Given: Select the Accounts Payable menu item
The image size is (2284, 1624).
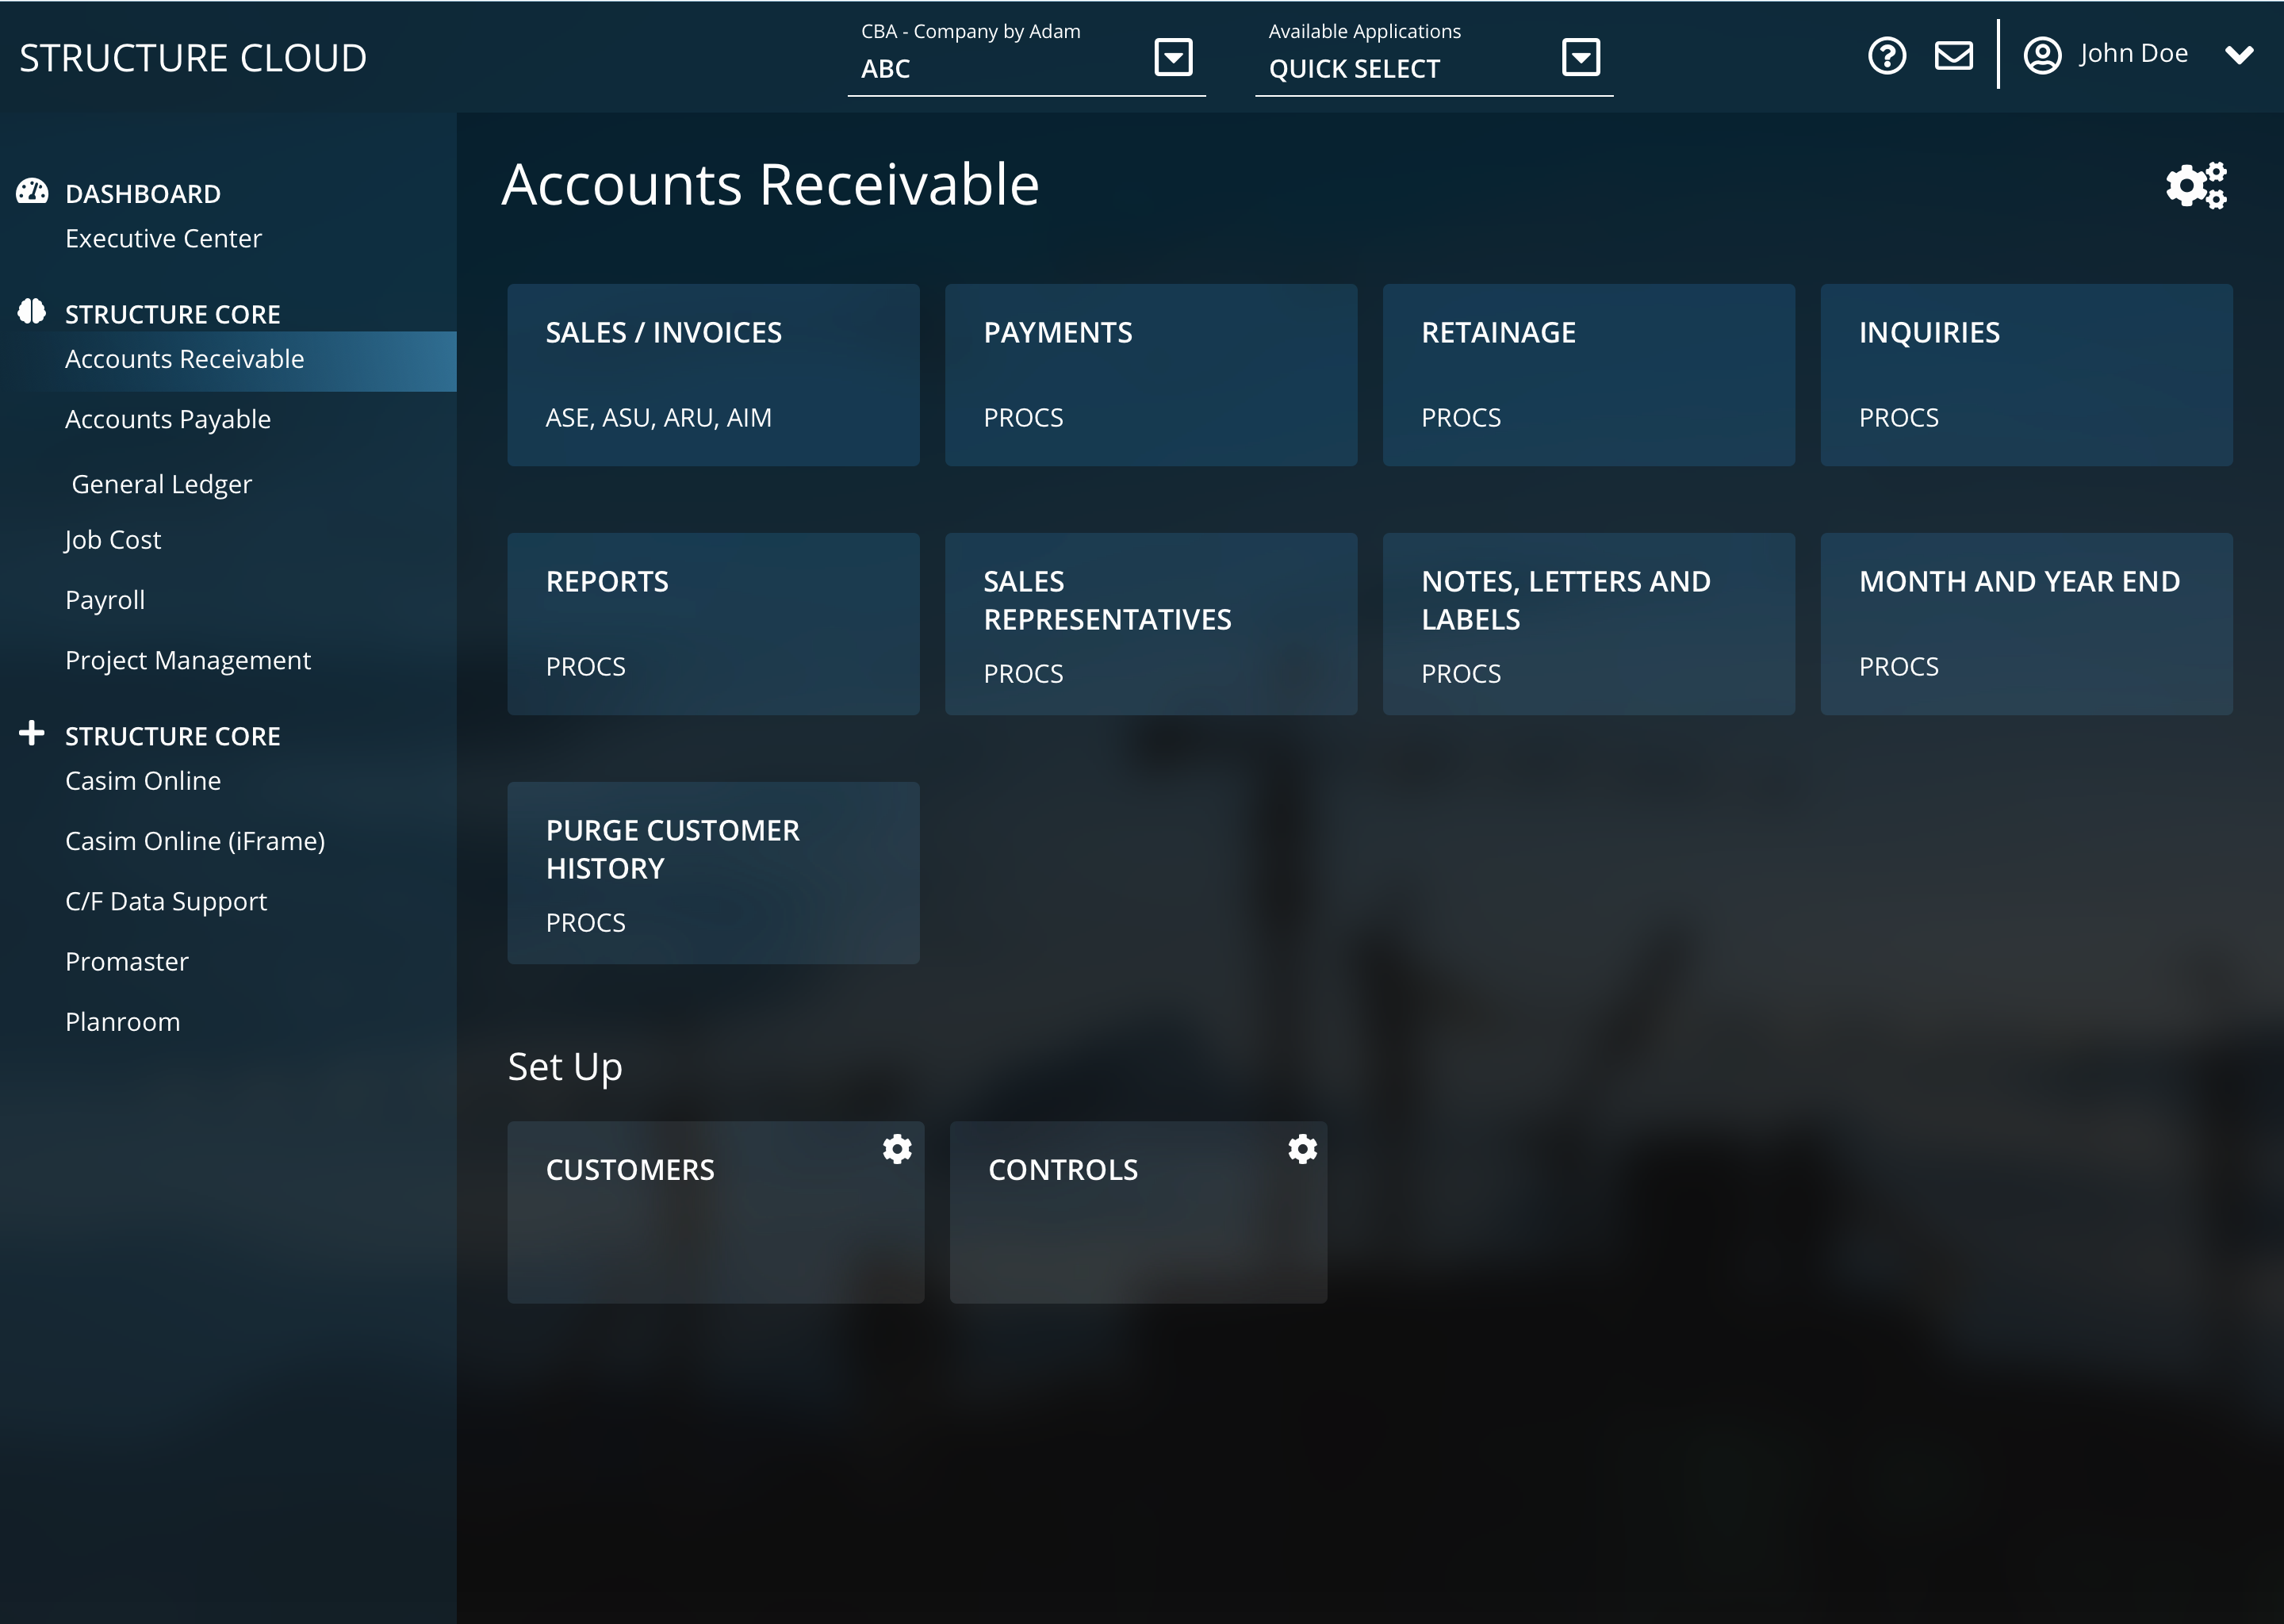Looking at the screenshot, I should coord(167,419).
